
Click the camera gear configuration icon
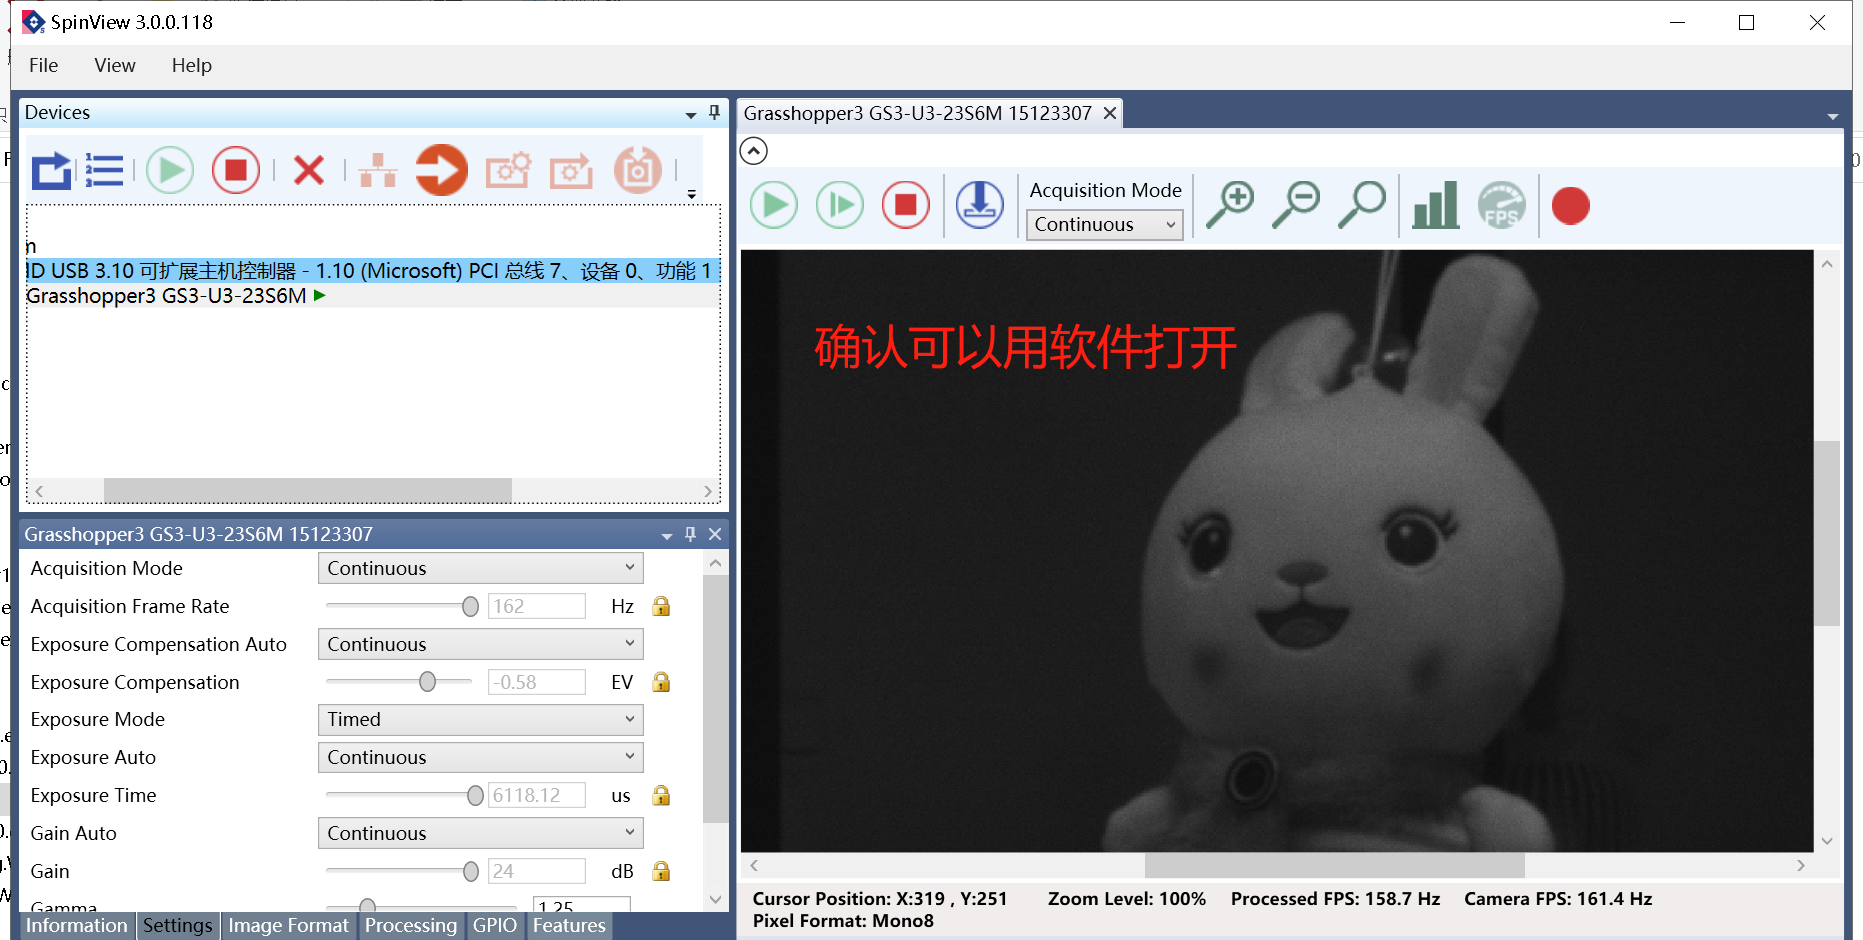click(508, 170)
